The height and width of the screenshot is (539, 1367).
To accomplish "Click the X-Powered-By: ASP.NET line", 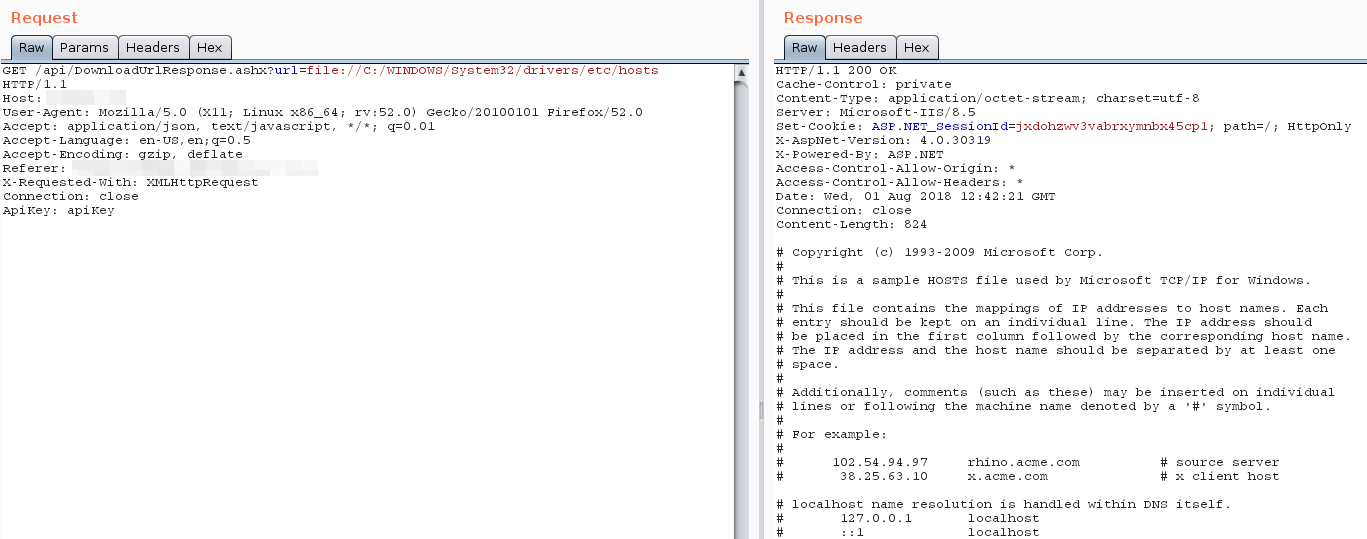I will 859,155.
